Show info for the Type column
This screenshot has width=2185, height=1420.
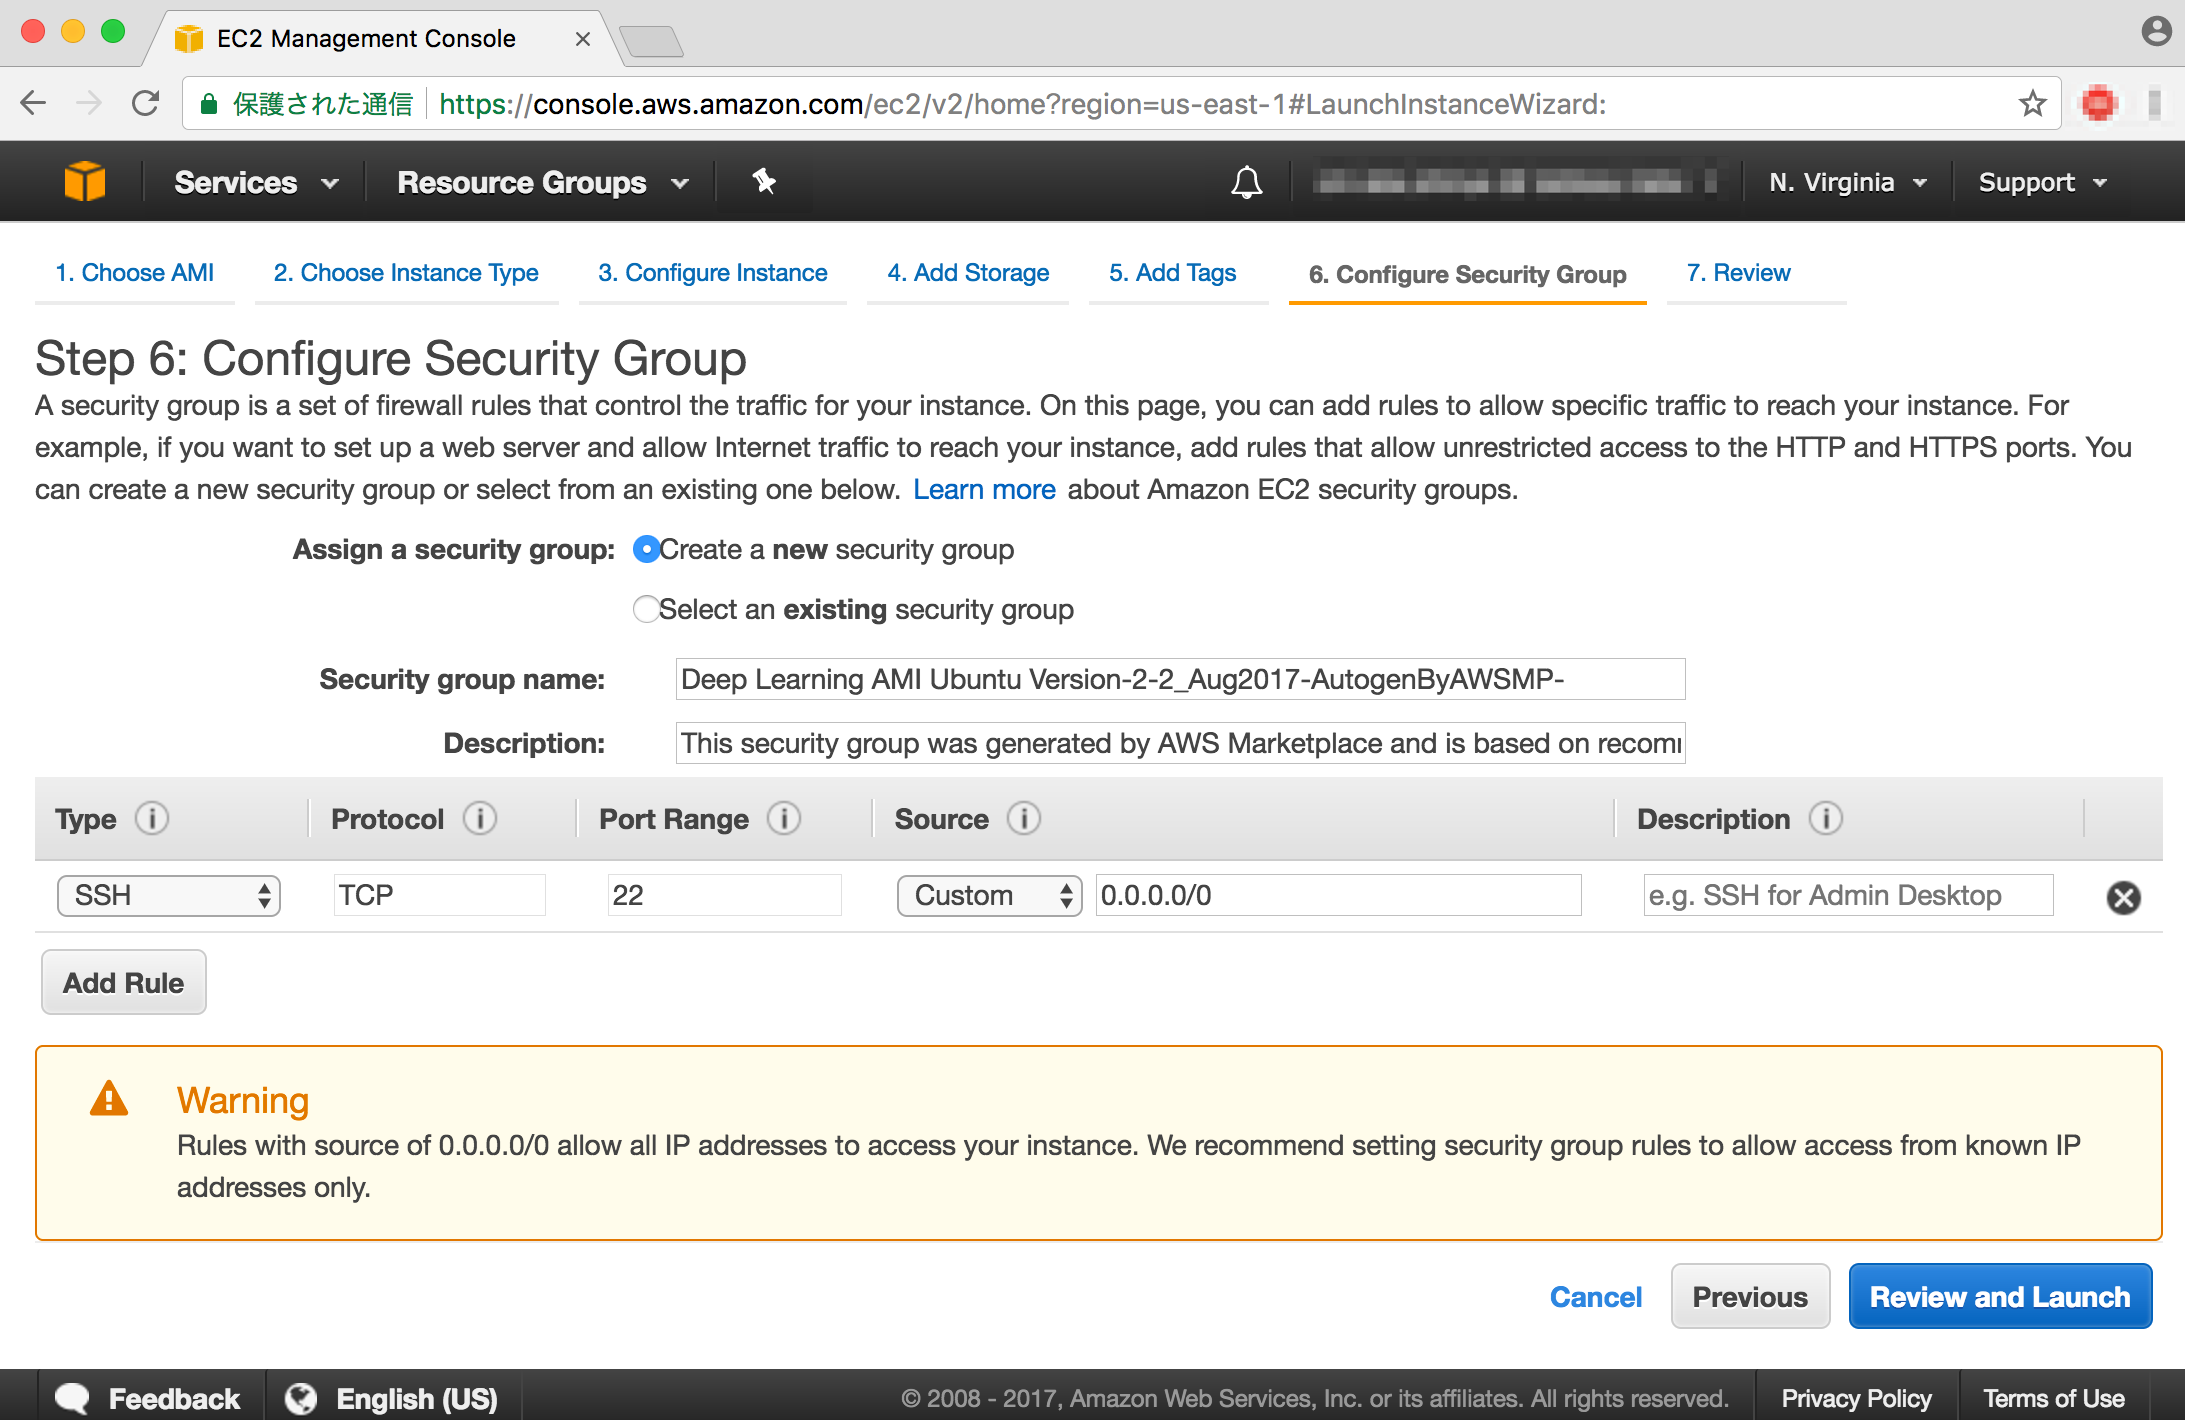point(152,819)
